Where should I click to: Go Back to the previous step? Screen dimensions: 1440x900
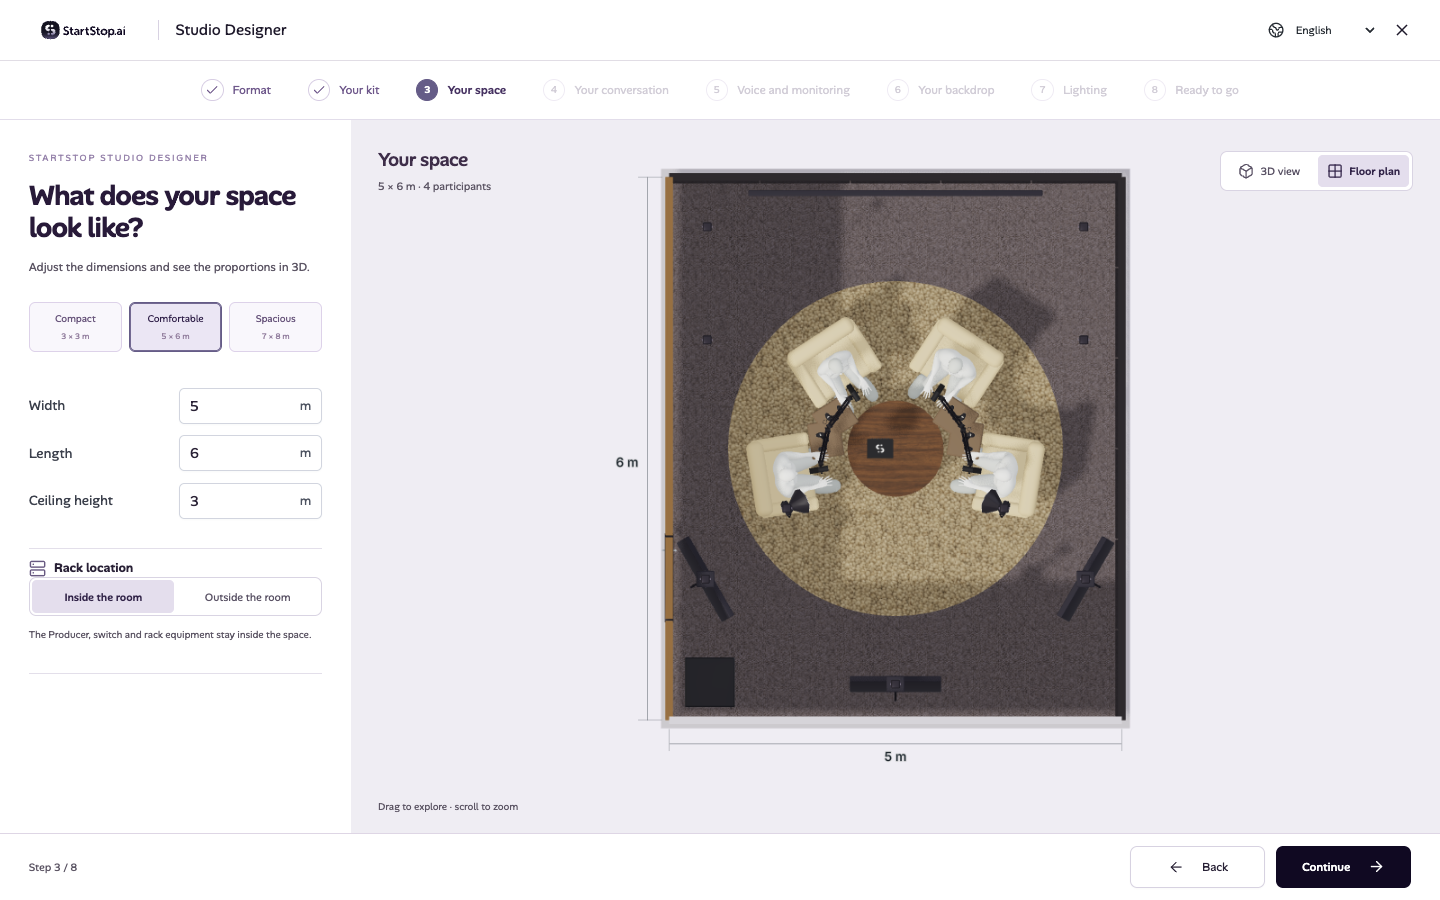pyautogui.click(x=1197, y=867)
